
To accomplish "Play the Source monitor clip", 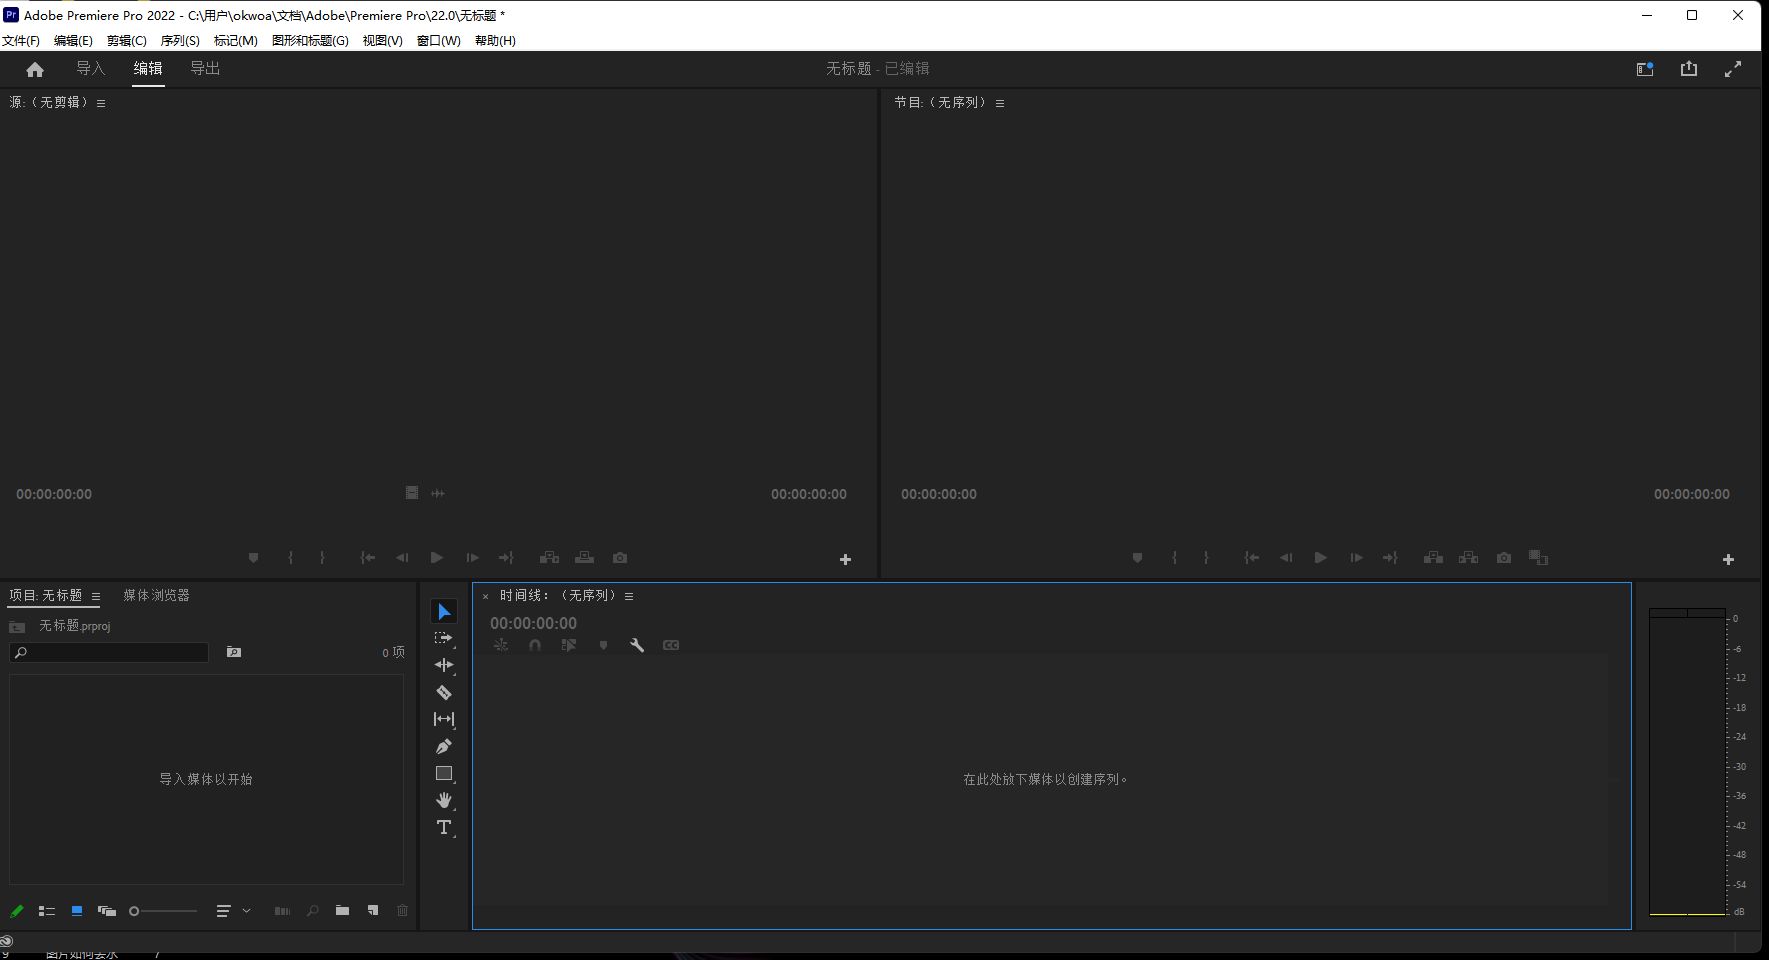I will tap(437, 558).
